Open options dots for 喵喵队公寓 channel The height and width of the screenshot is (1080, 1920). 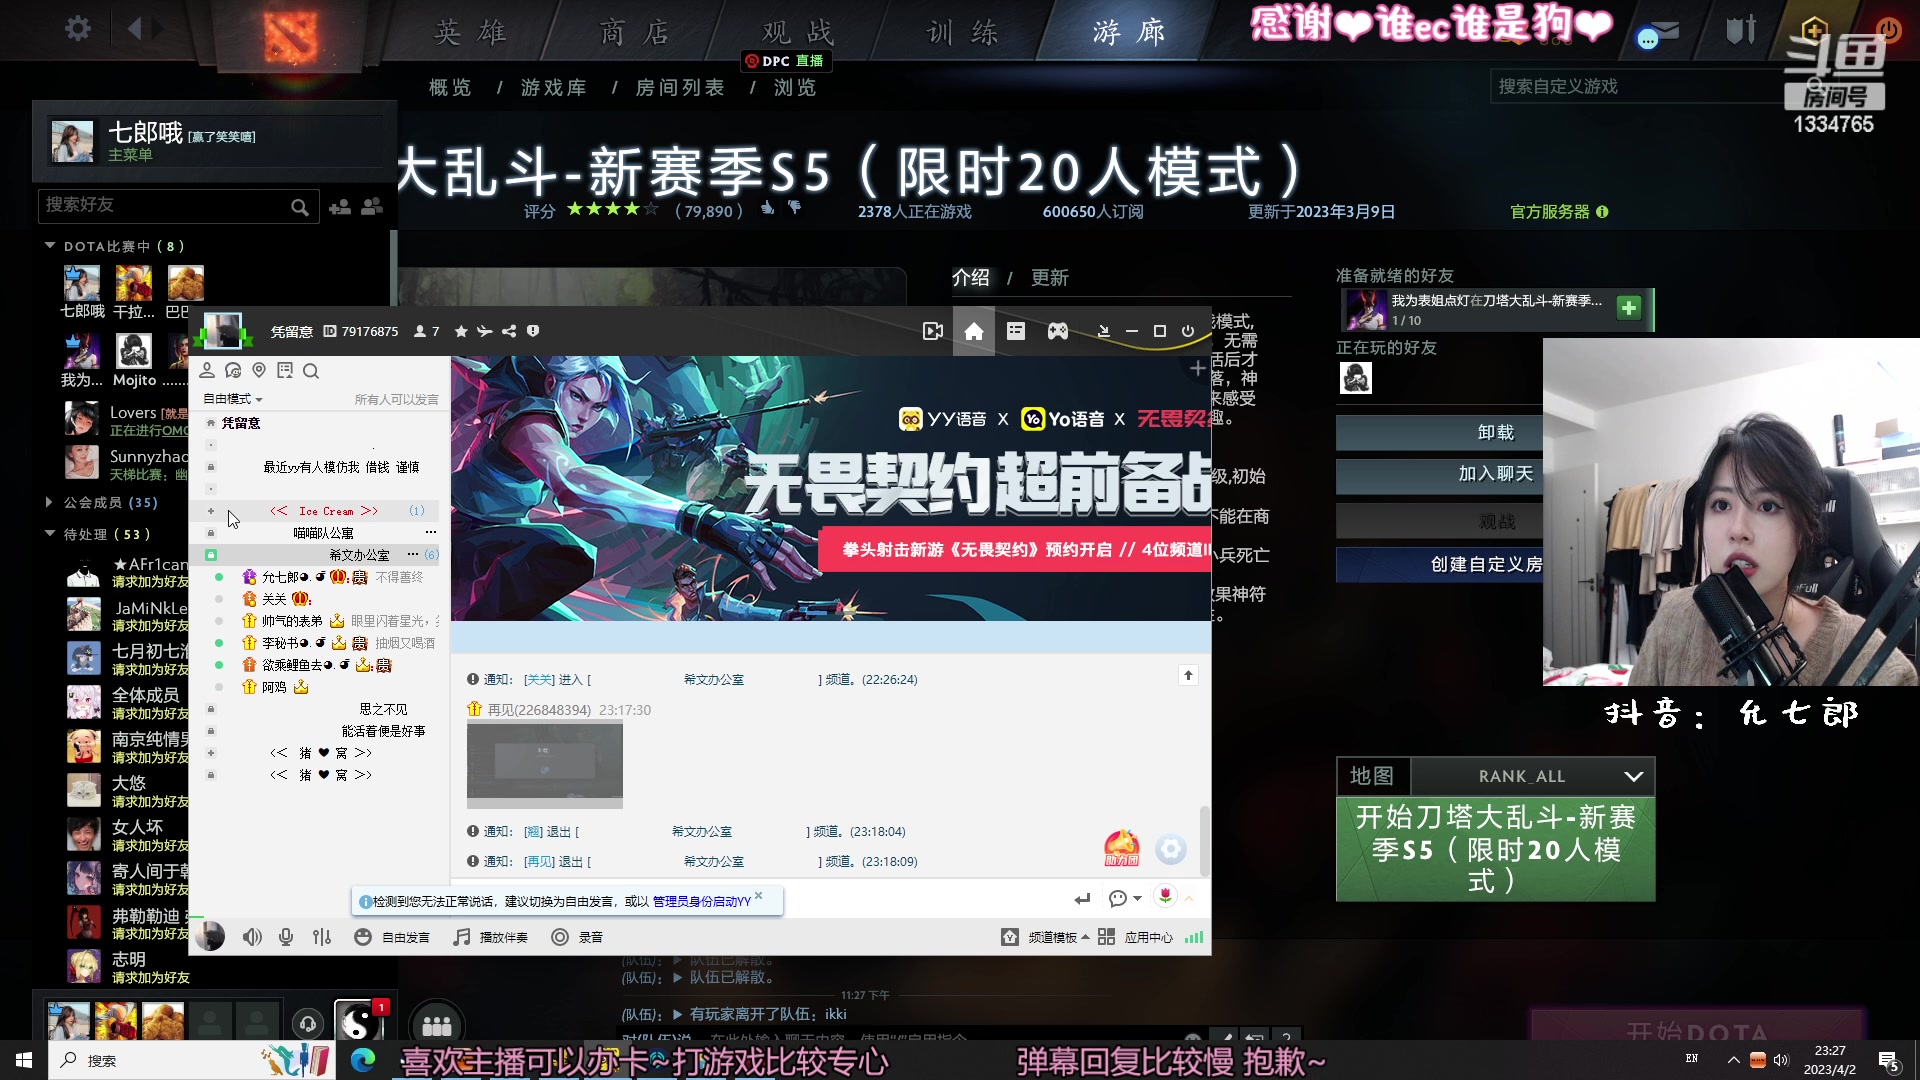tap(431, 532)
